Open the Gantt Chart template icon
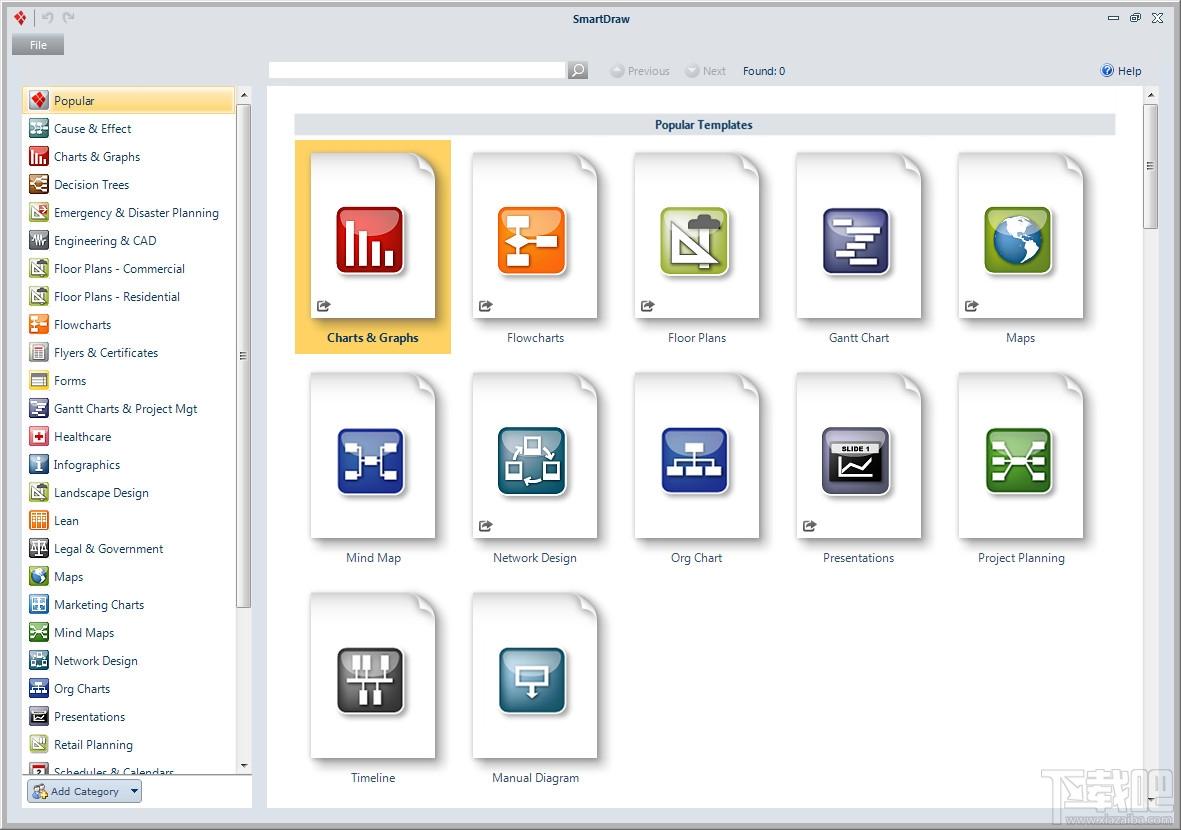 pos(856,240)
